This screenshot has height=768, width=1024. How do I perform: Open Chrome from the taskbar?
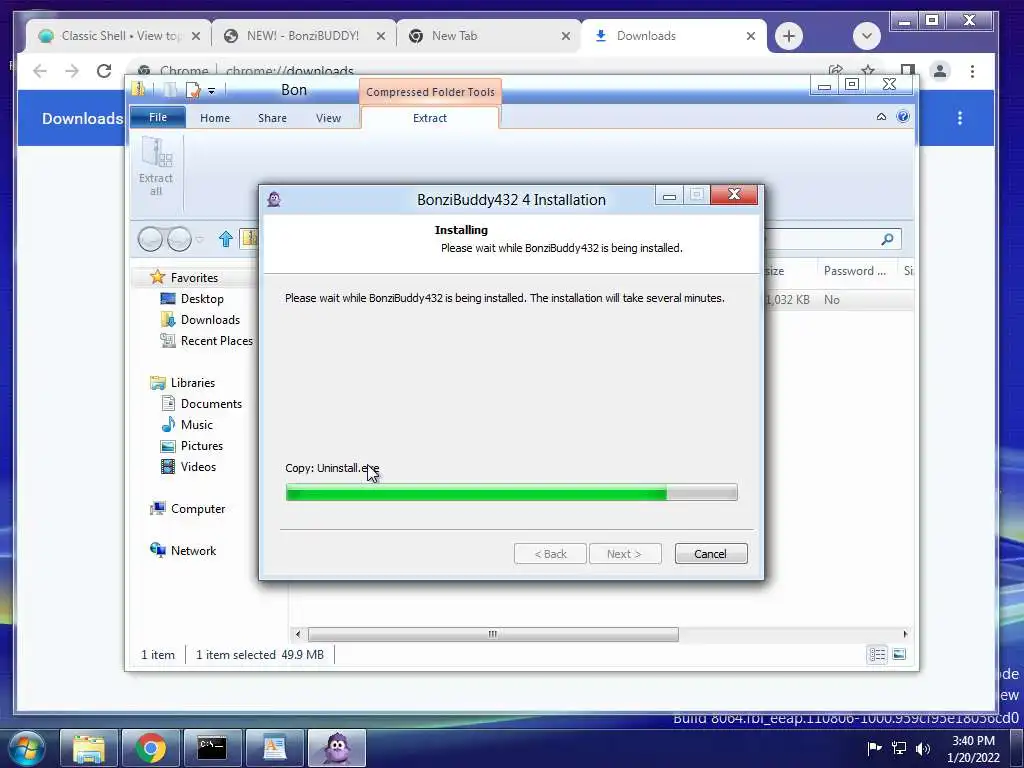point(151,748)
